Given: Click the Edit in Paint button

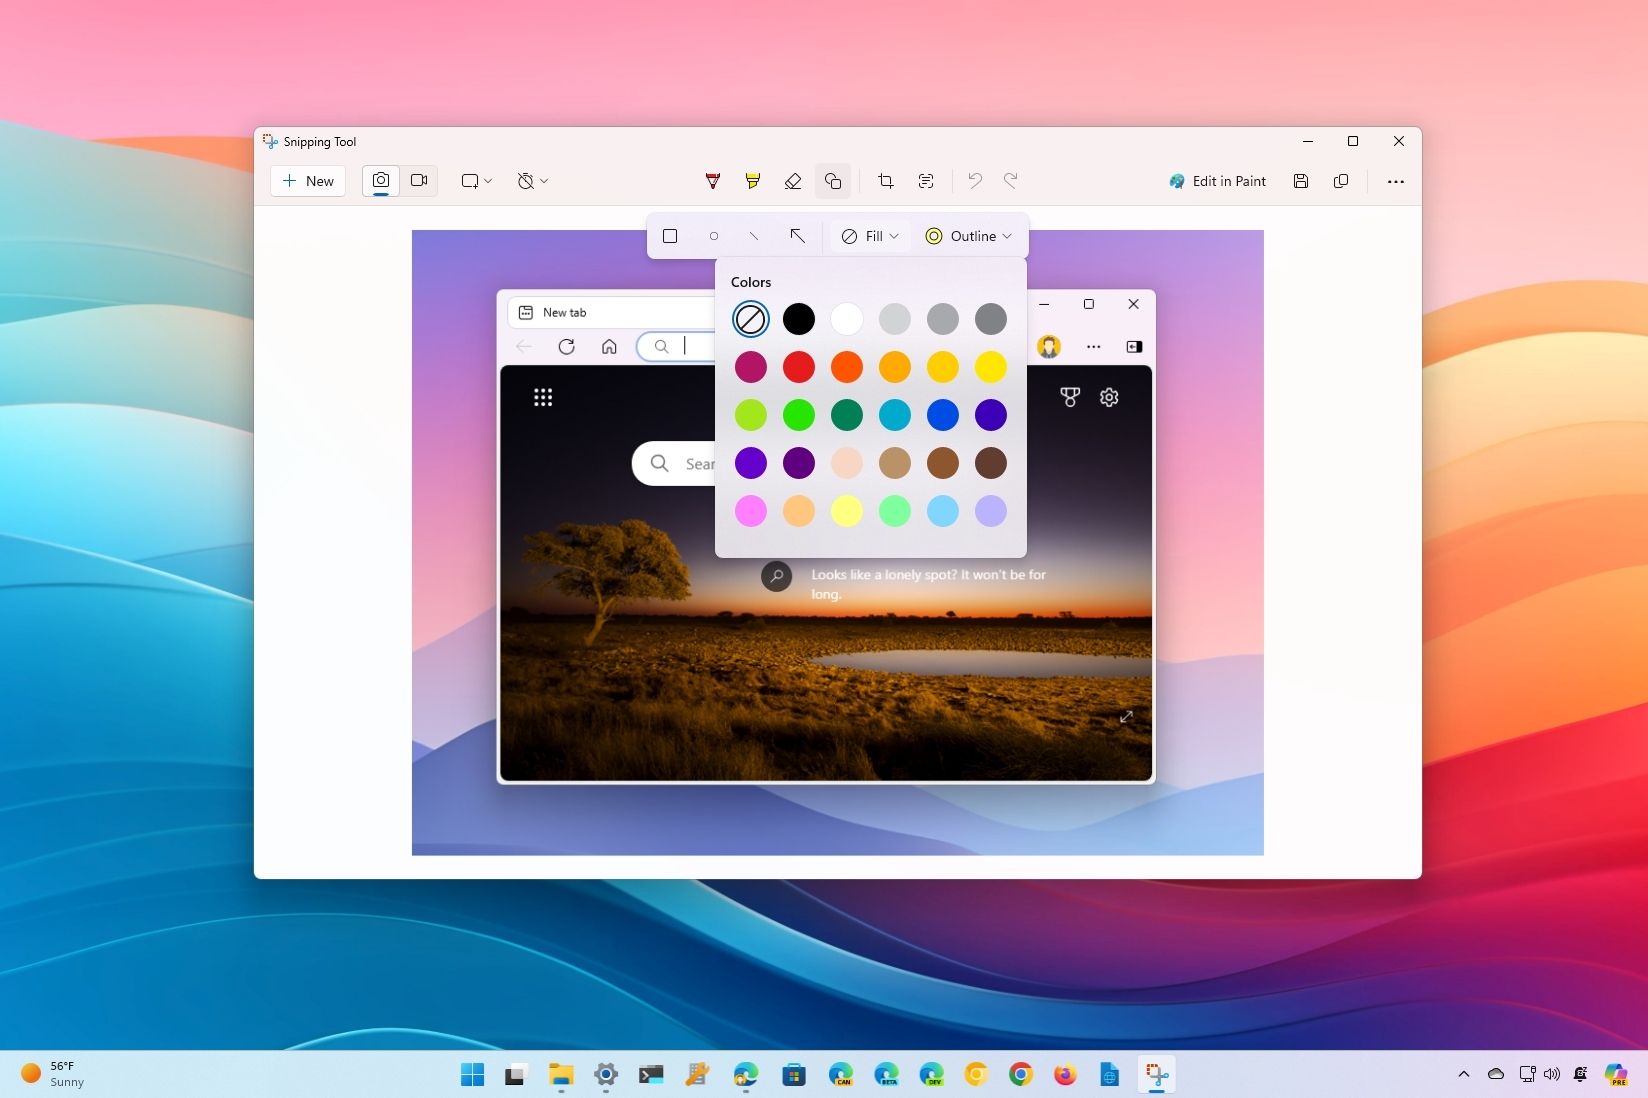Looking at the screenshot, I should coord(1217,181).
